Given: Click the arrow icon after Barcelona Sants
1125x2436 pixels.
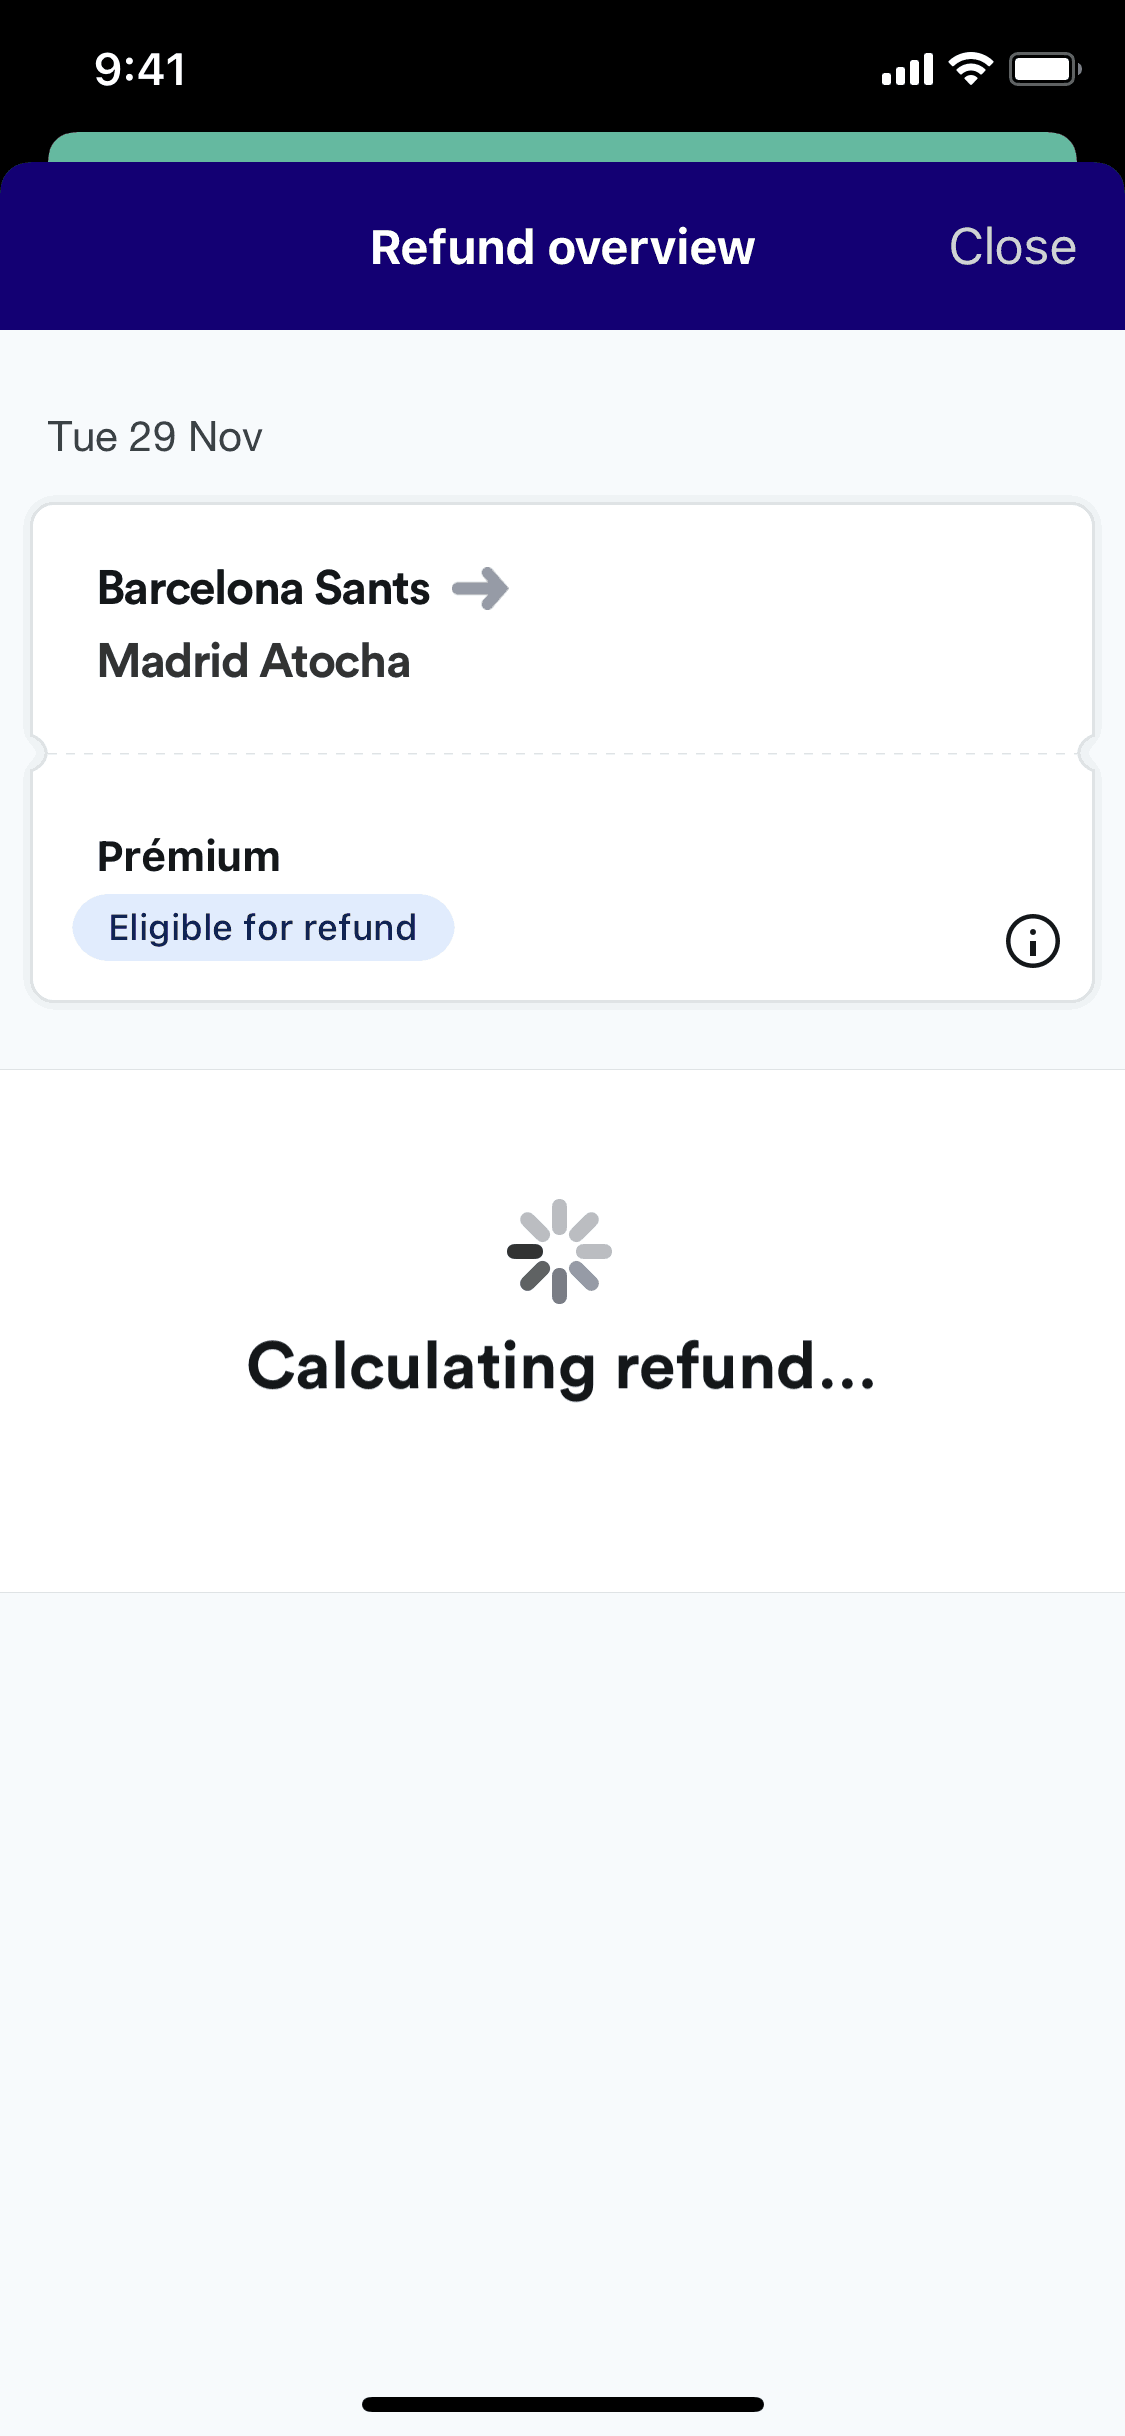Looking at the screenshot, I should pyautogui.click(x=481, y=588).
